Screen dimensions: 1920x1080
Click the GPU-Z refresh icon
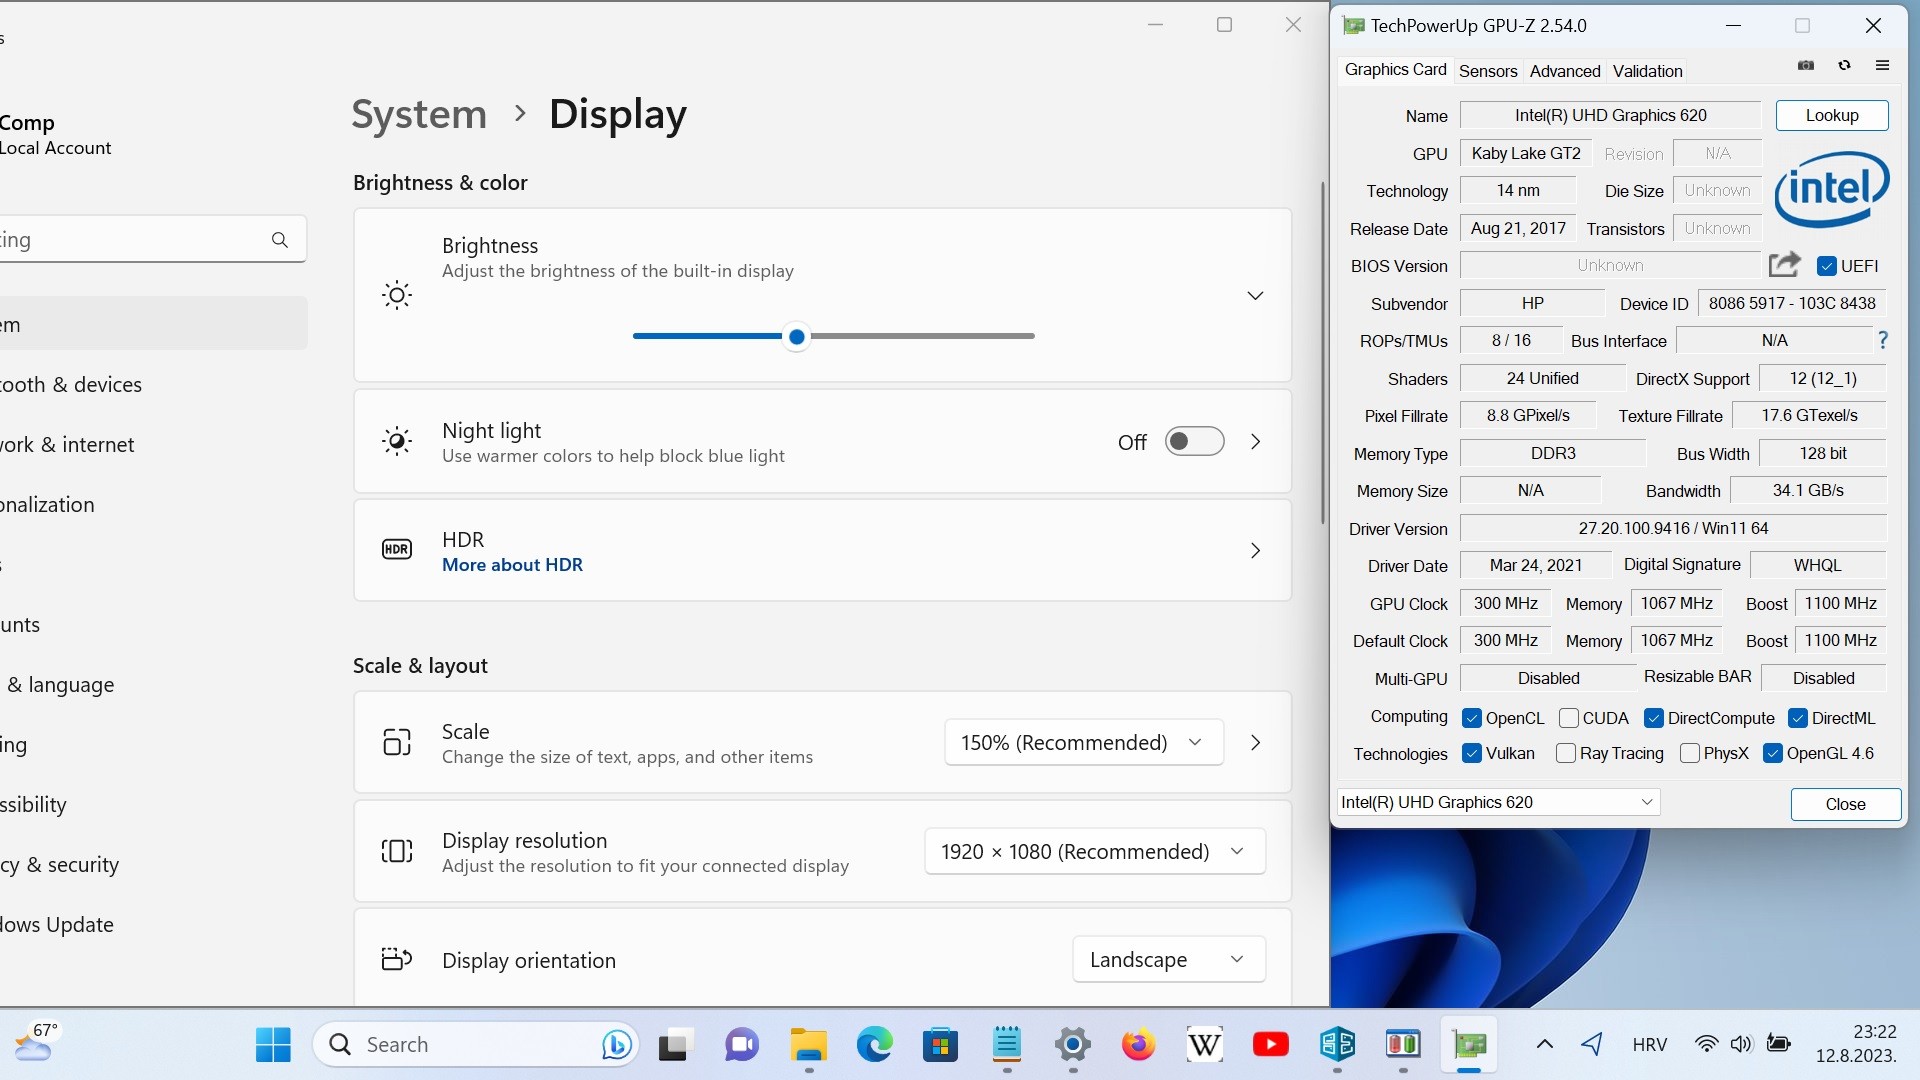tap(1844, 66)
